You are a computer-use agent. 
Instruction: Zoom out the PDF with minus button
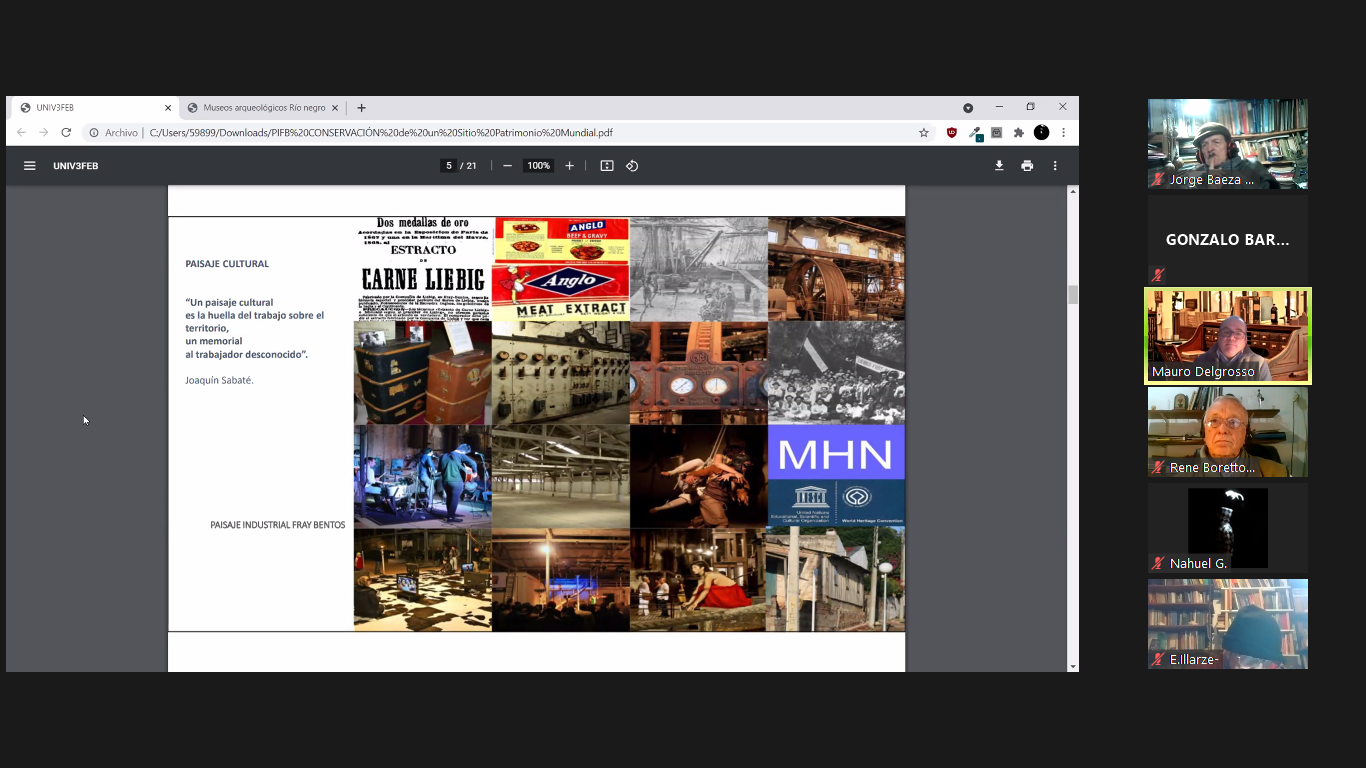508,166
